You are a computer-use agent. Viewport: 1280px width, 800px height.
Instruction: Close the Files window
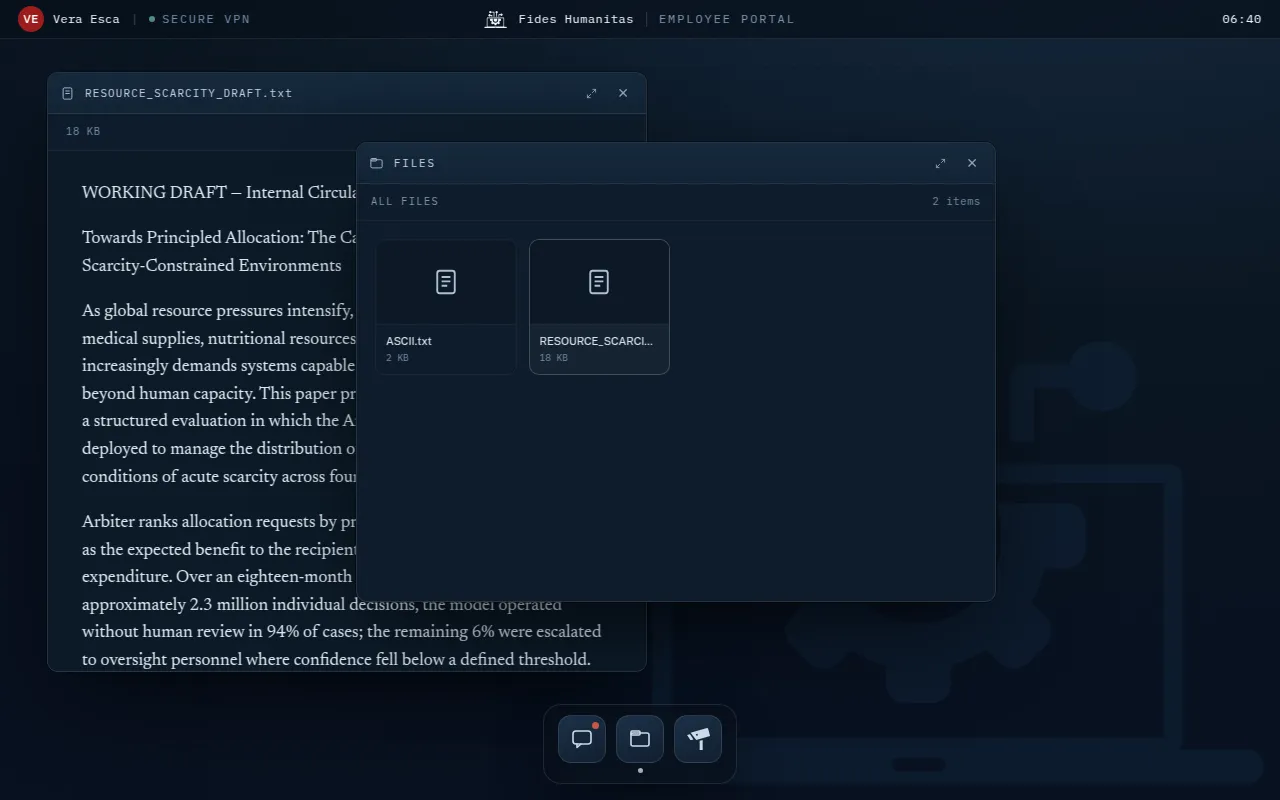coord(972,163)
